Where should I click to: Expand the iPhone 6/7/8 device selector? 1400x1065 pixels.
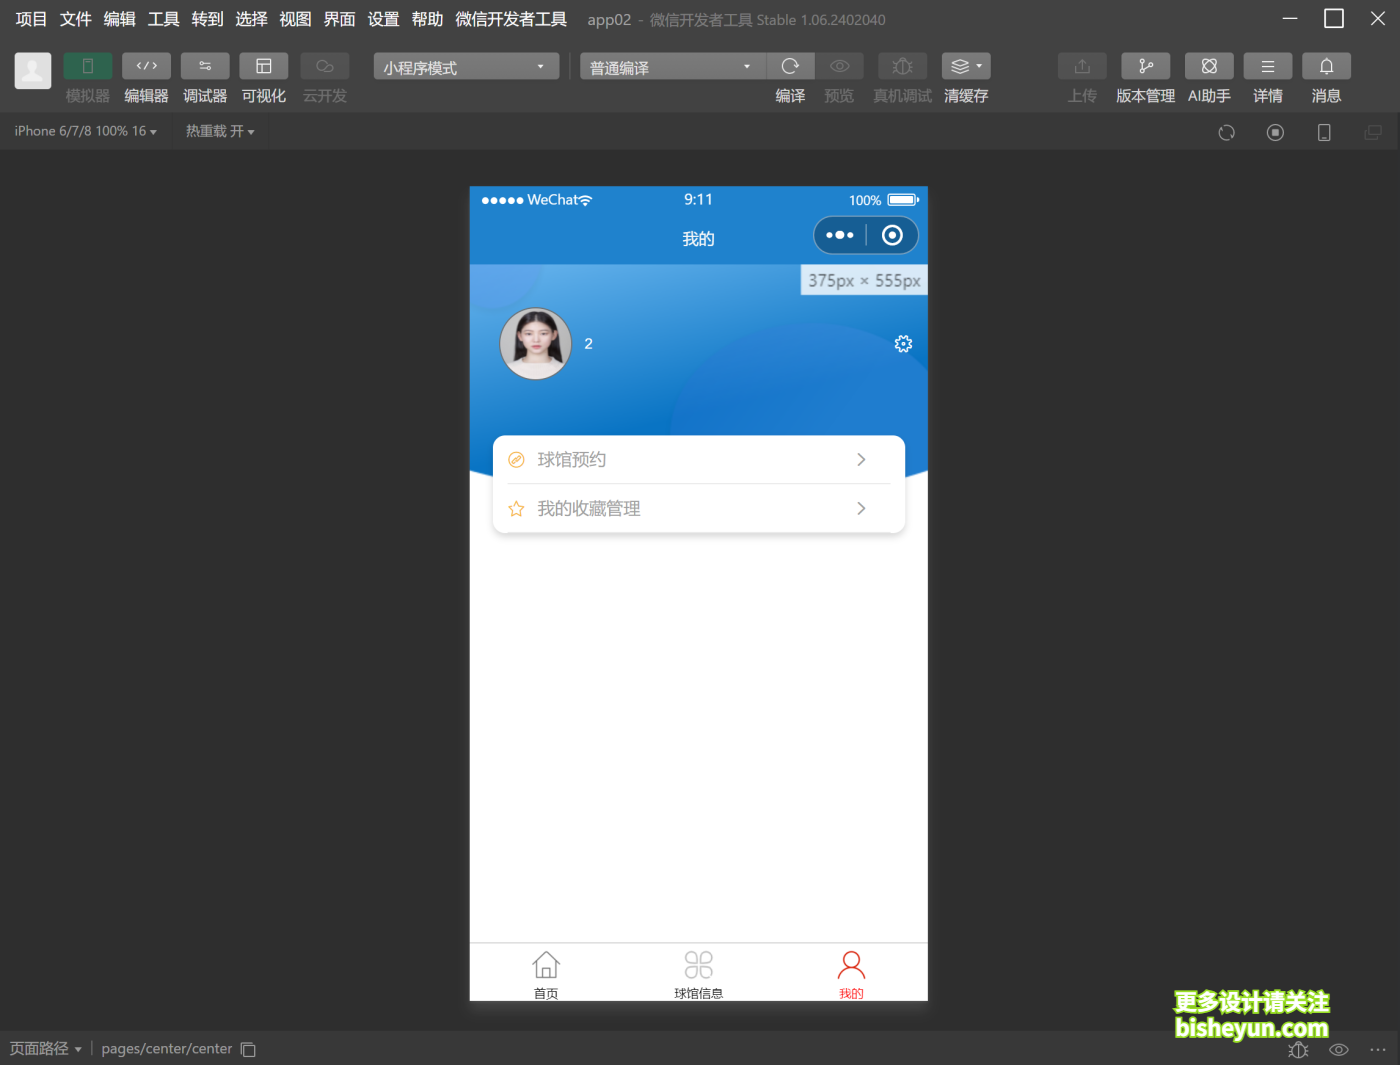coord(85,131)
